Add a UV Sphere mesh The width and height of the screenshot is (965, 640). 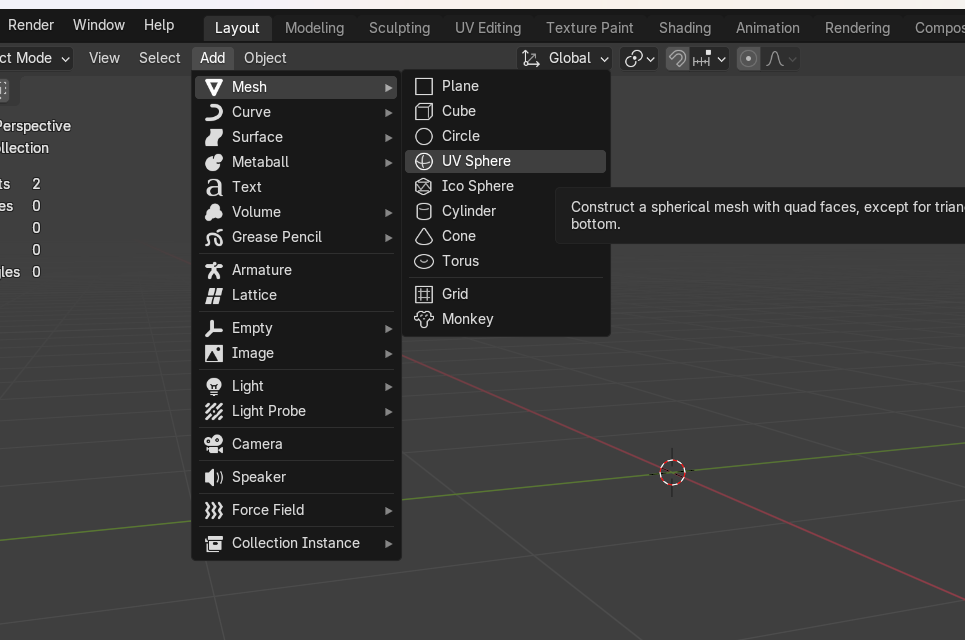click(x=505, y=161)
